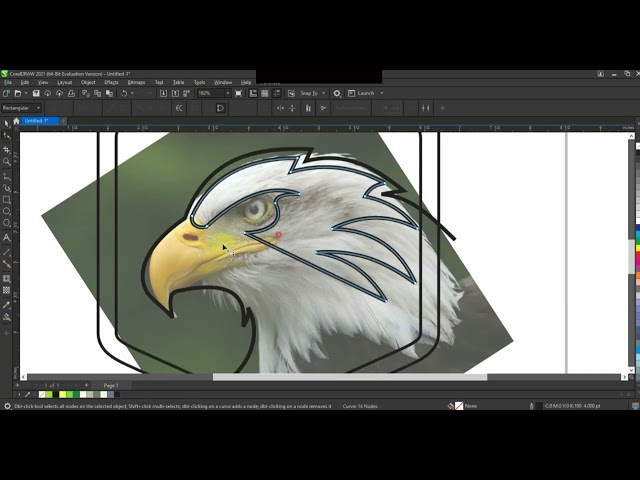Click the Open folder icon
This screenshot has width=640, height=480.
(x=18, y=93)
